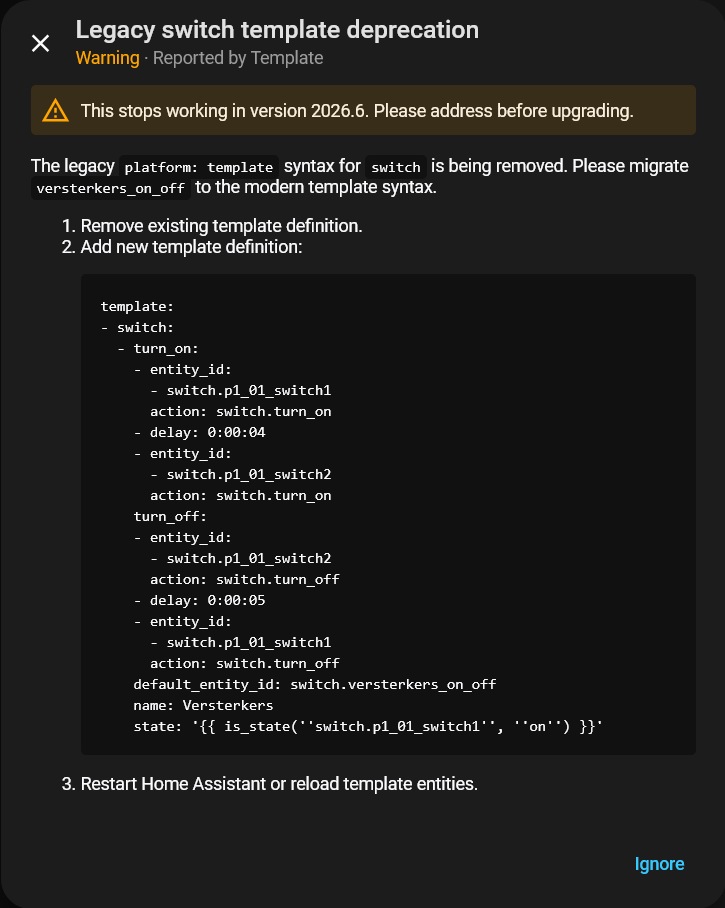Close the deprecation dialog with the X icon

click(40, 43)
